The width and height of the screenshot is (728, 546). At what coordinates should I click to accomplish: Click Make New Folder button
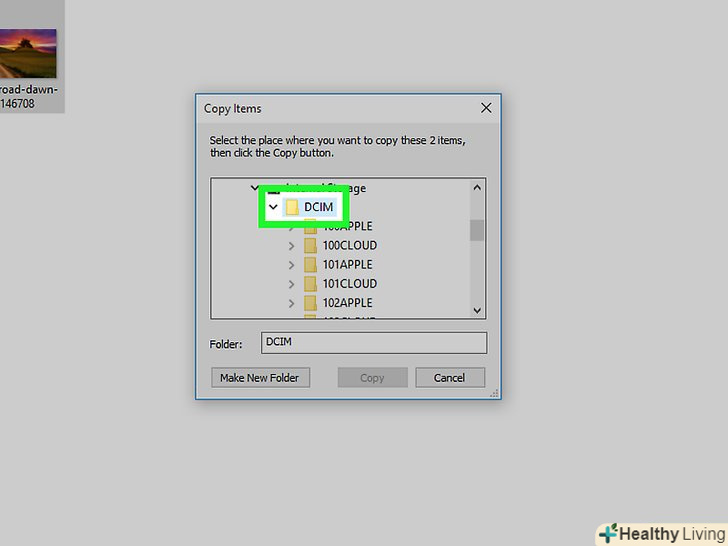[x=260, y=377]
